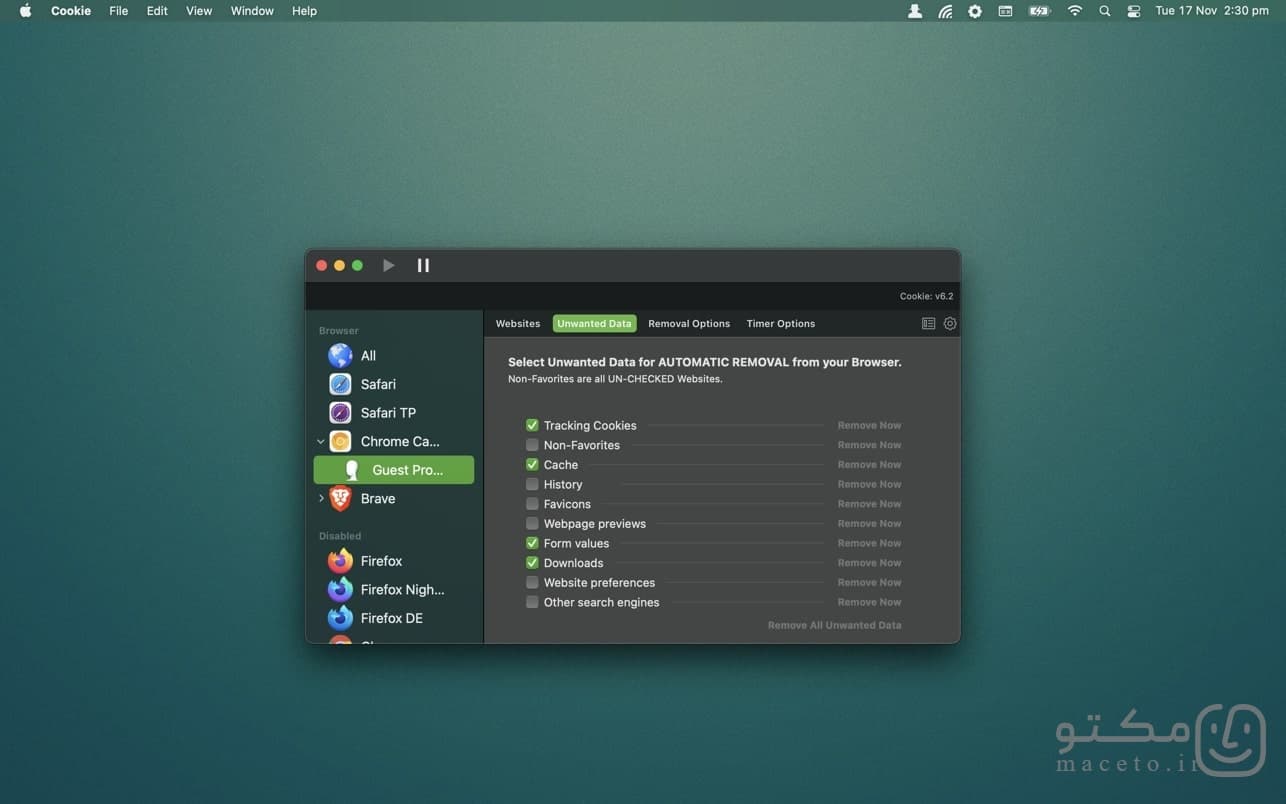
Task: Collapse the Chrome Canary profile list
Action: tap(321, 441)
